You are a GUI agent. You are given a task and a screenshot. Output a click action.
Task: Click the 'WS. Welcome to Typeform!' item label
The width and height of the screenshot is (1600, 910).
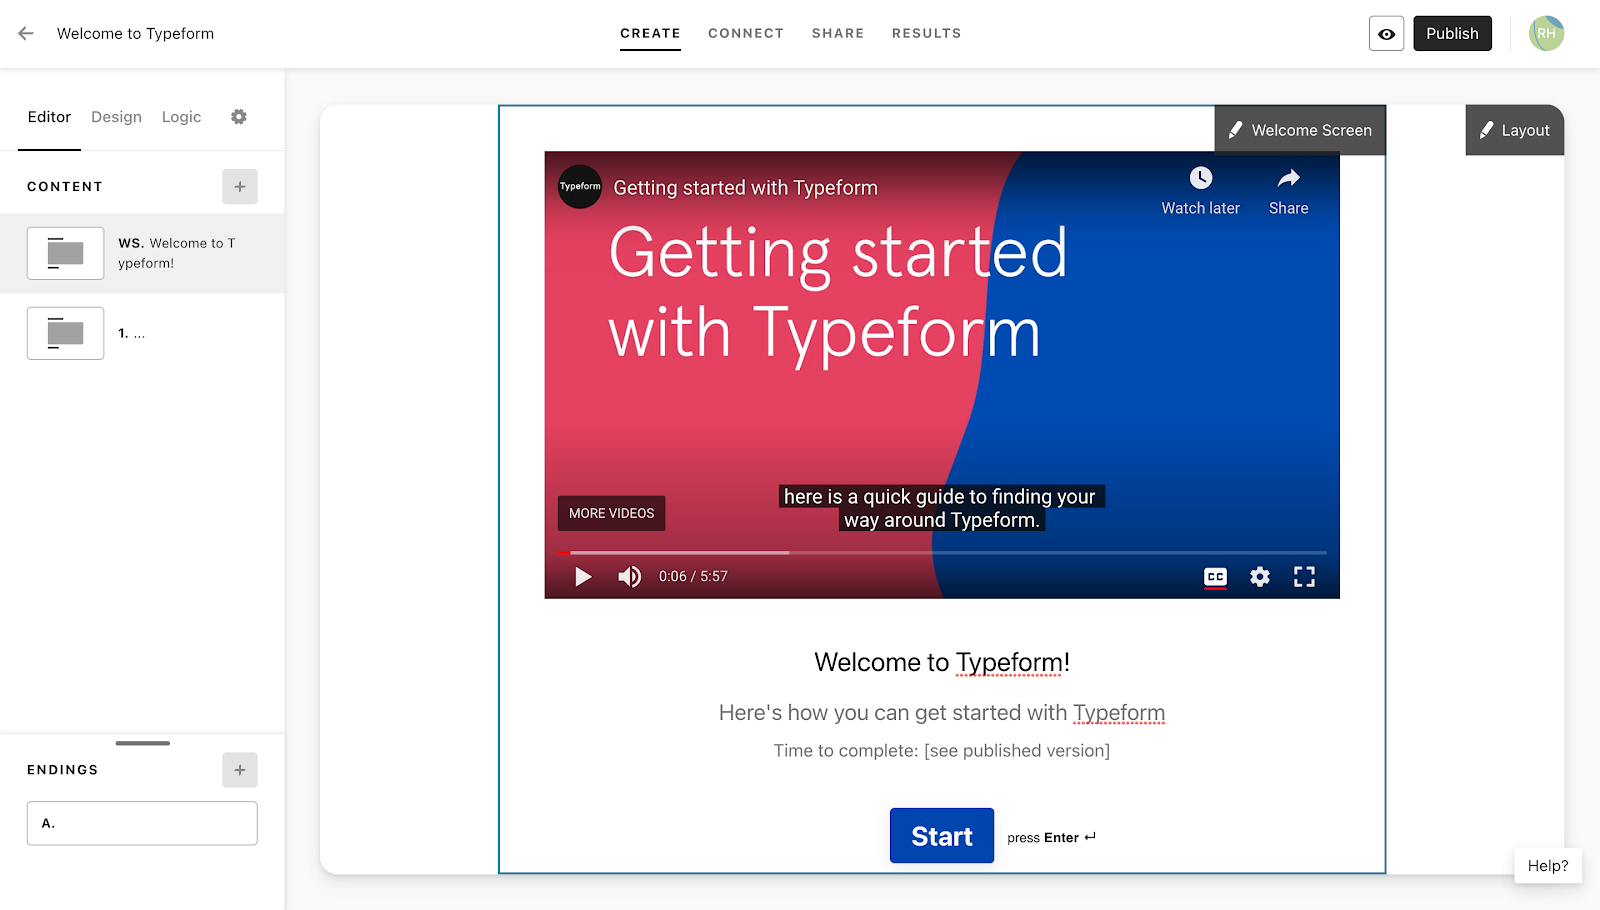click(x=177, y=253)
